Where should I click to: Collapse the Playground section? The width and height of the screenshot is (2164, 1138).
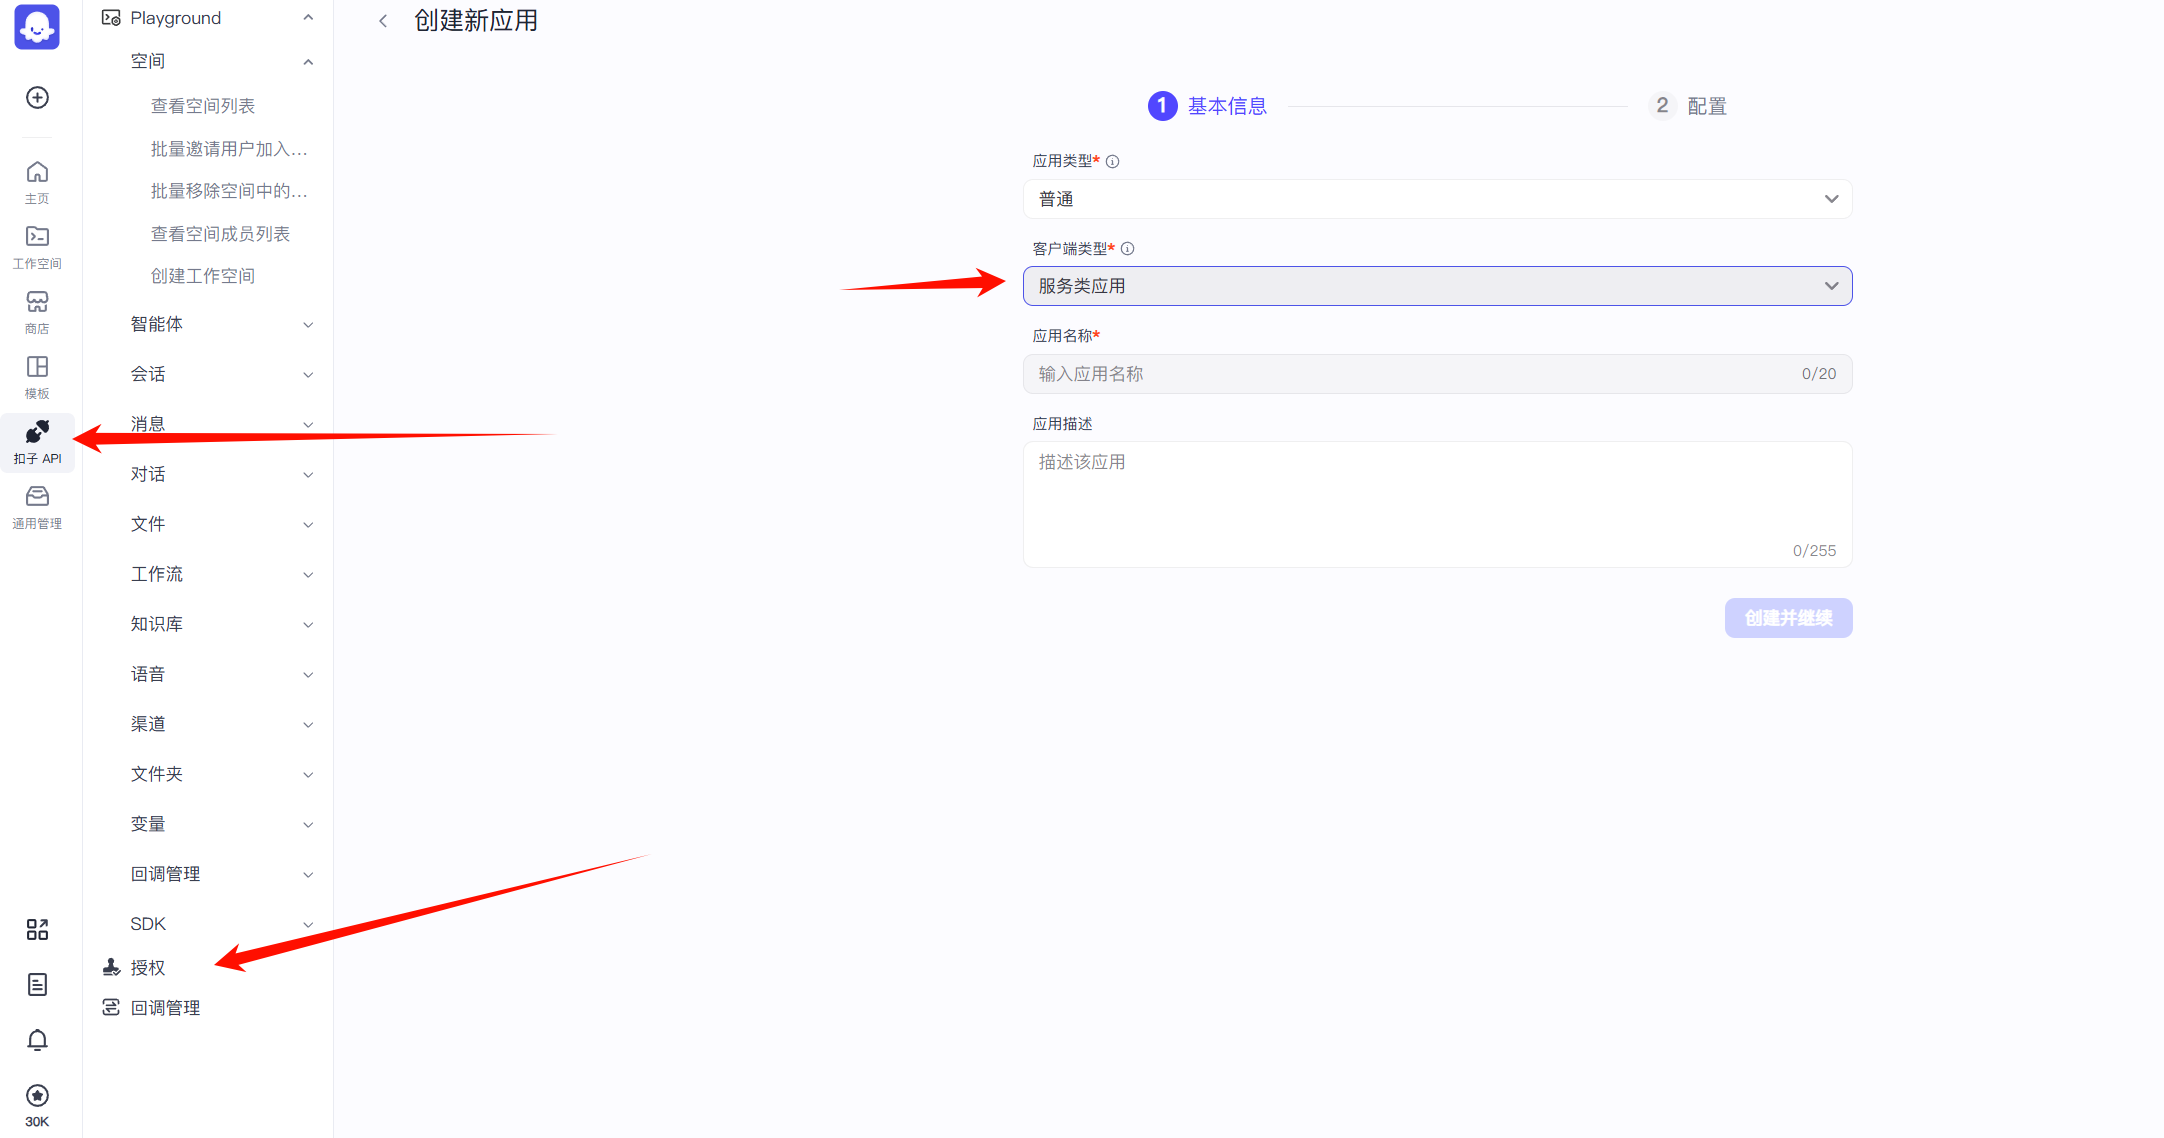[308, 18]
